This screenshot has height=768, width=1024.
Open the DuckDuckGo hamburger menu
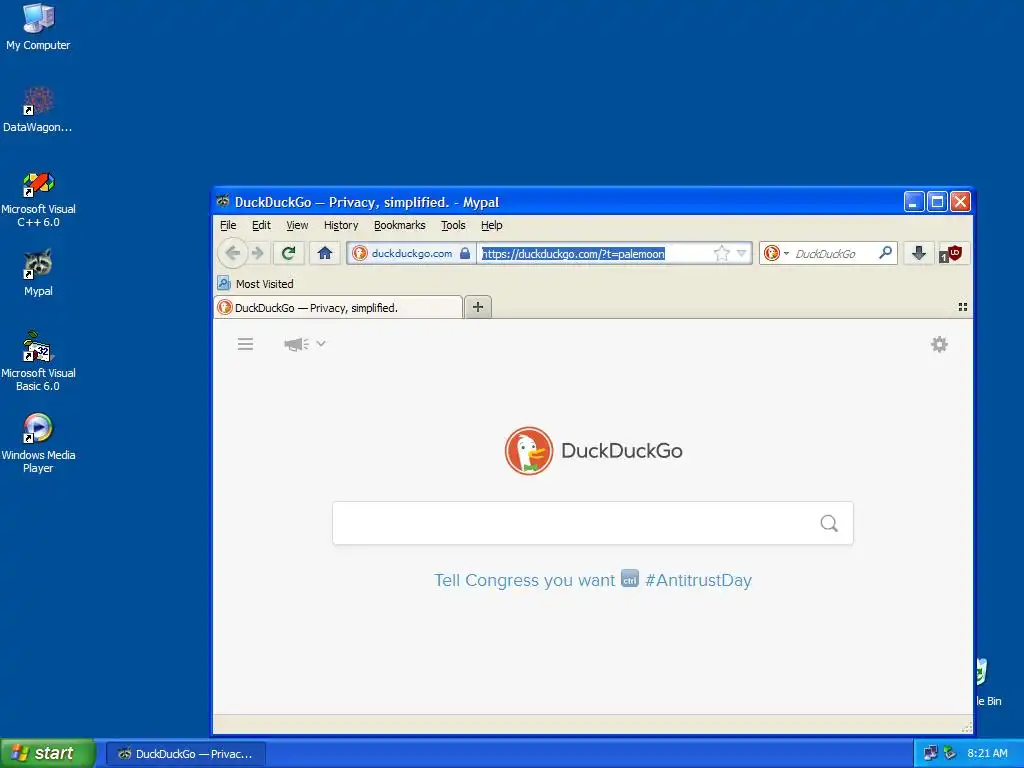(246, 344)
